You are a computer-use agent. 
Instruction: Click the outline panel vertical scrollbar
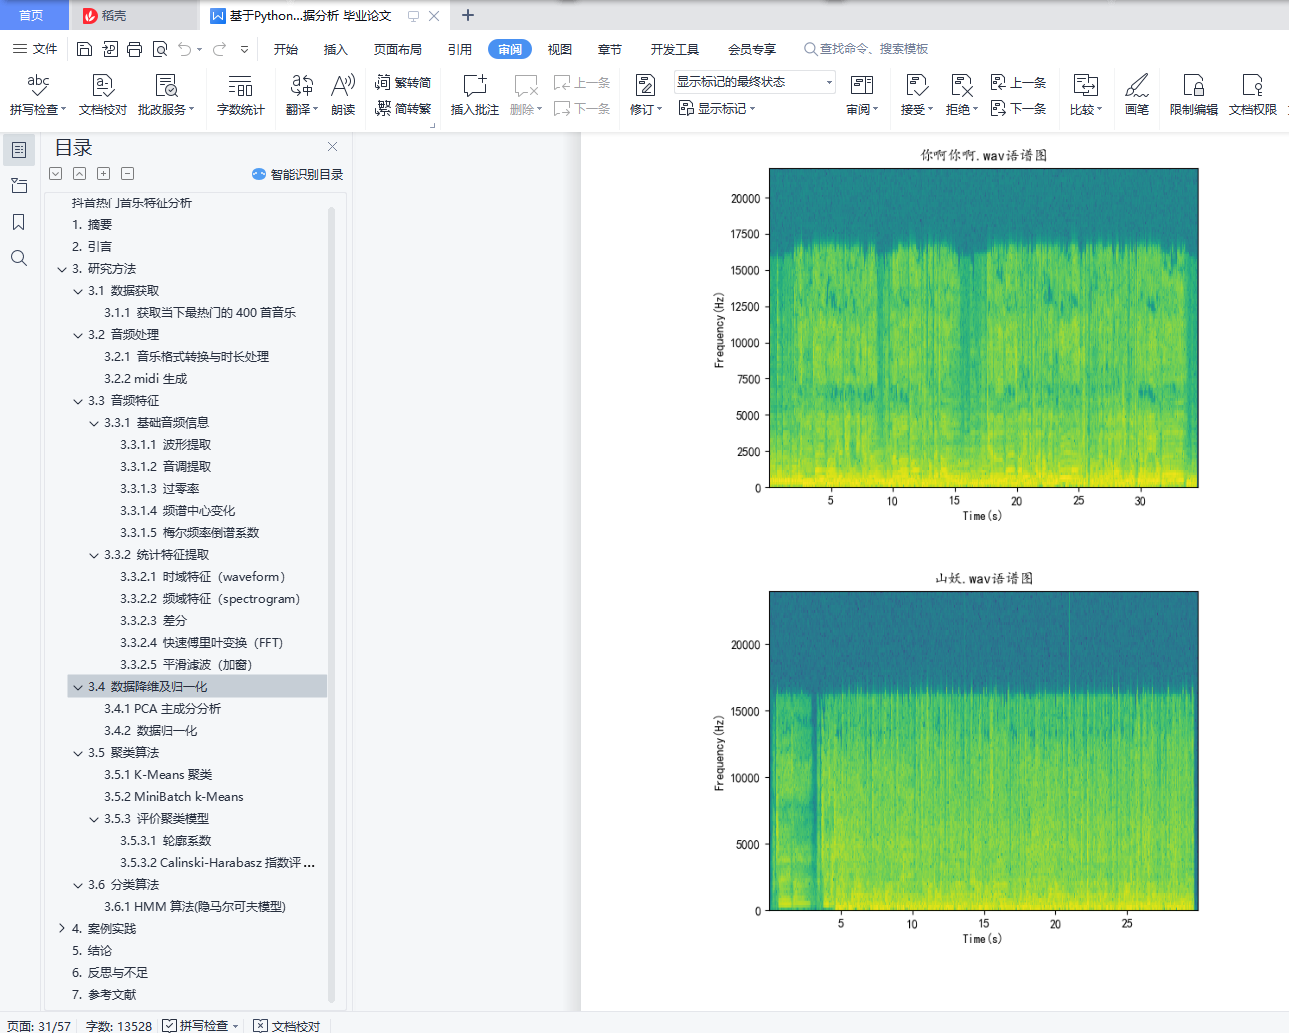pyautogui.click(x=331, y=600)
